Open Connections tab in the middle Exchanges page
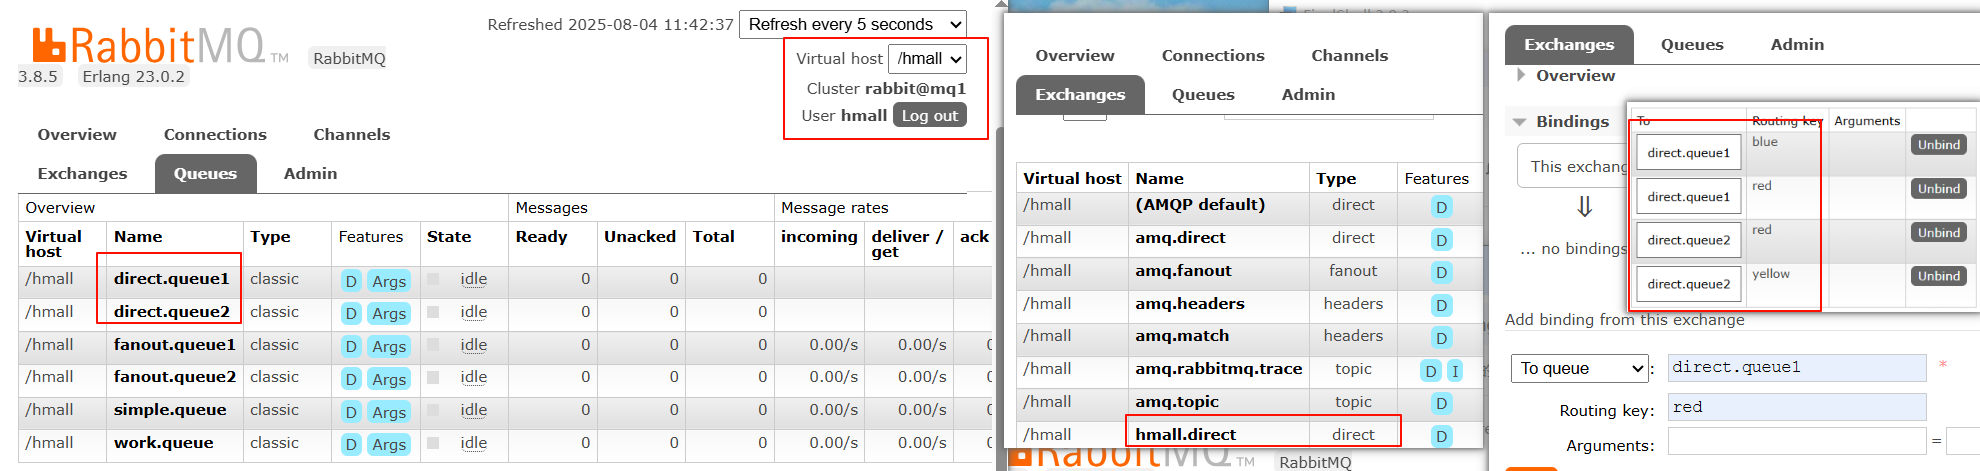1980x471 pixels. pyautogui.click(x=1213, y=55)
